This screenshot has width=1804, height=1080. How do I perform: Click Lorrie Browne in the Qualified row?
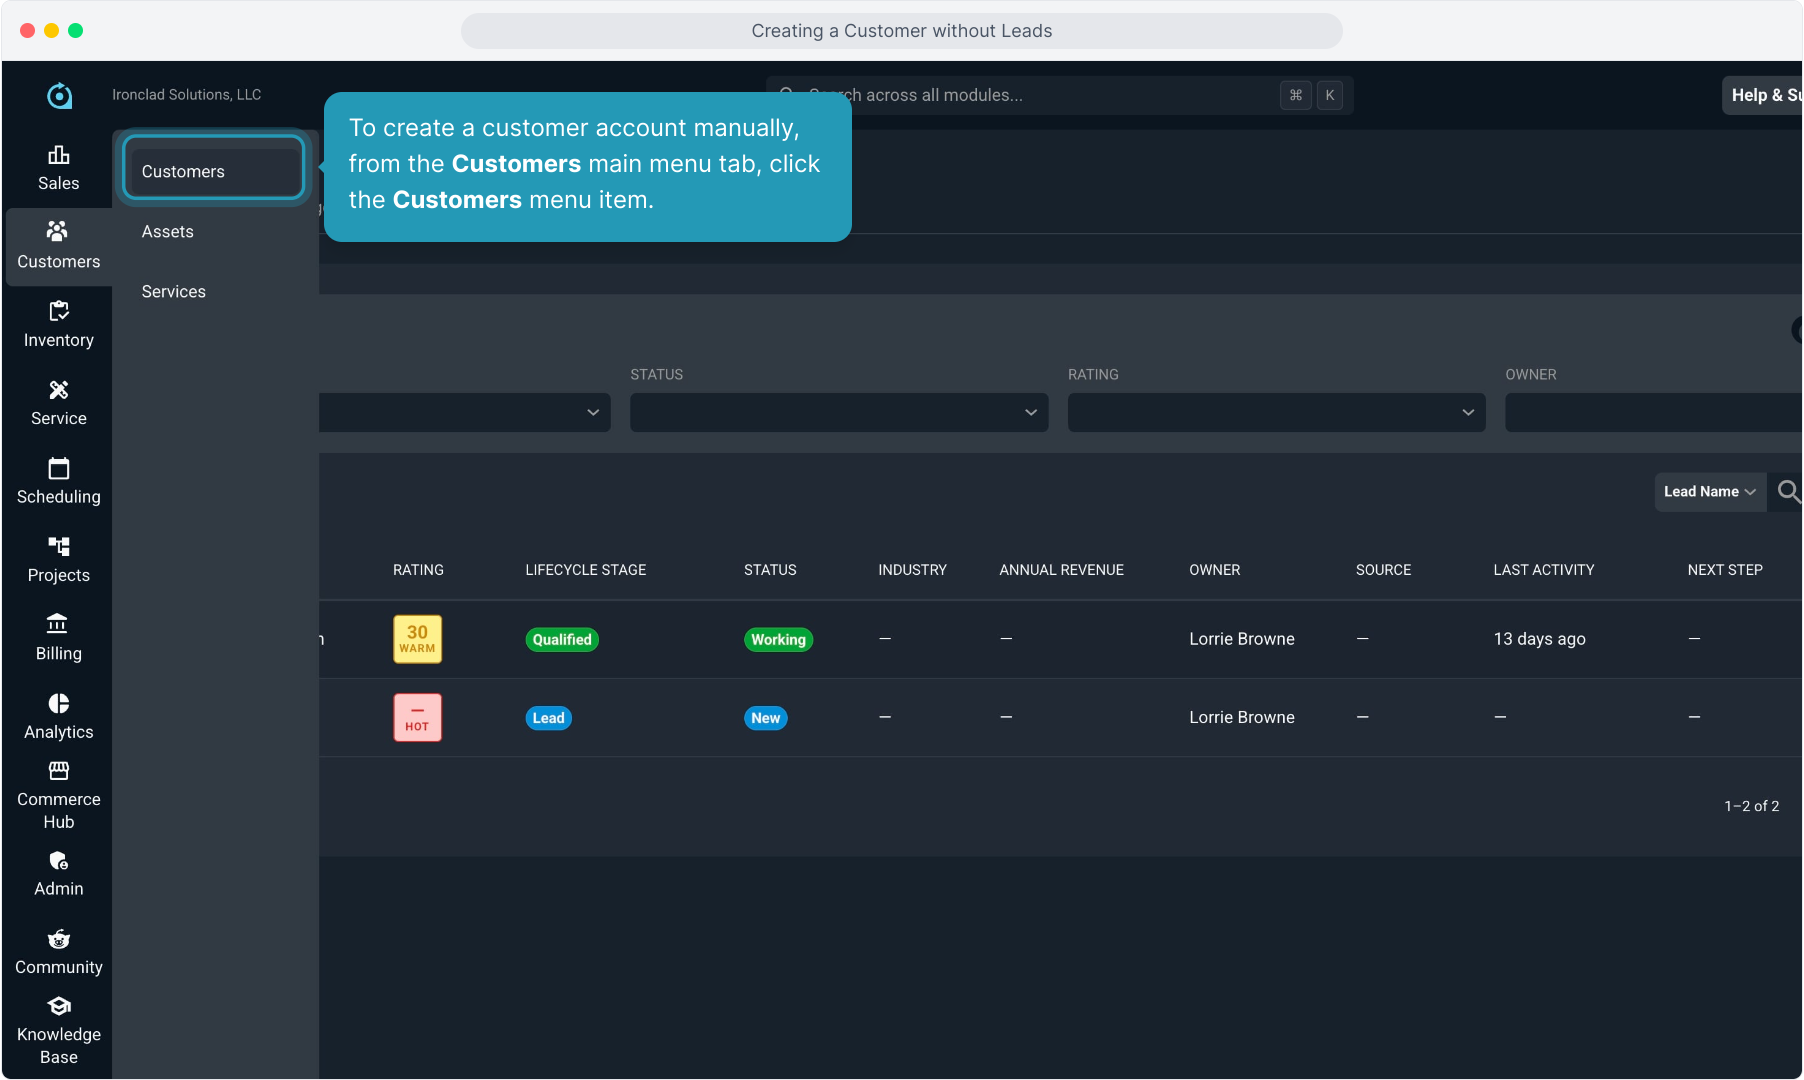[1241, 638]
